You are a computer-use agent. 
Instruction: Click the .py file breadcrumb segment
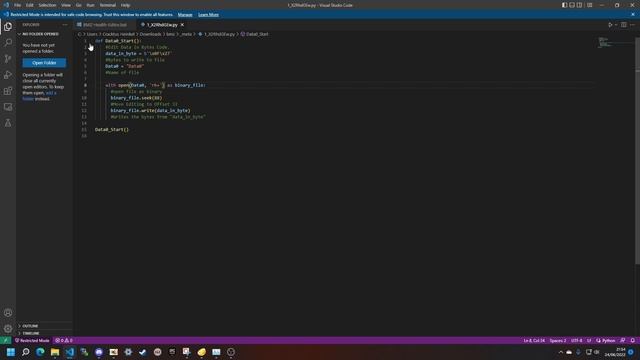click(219, 34)
